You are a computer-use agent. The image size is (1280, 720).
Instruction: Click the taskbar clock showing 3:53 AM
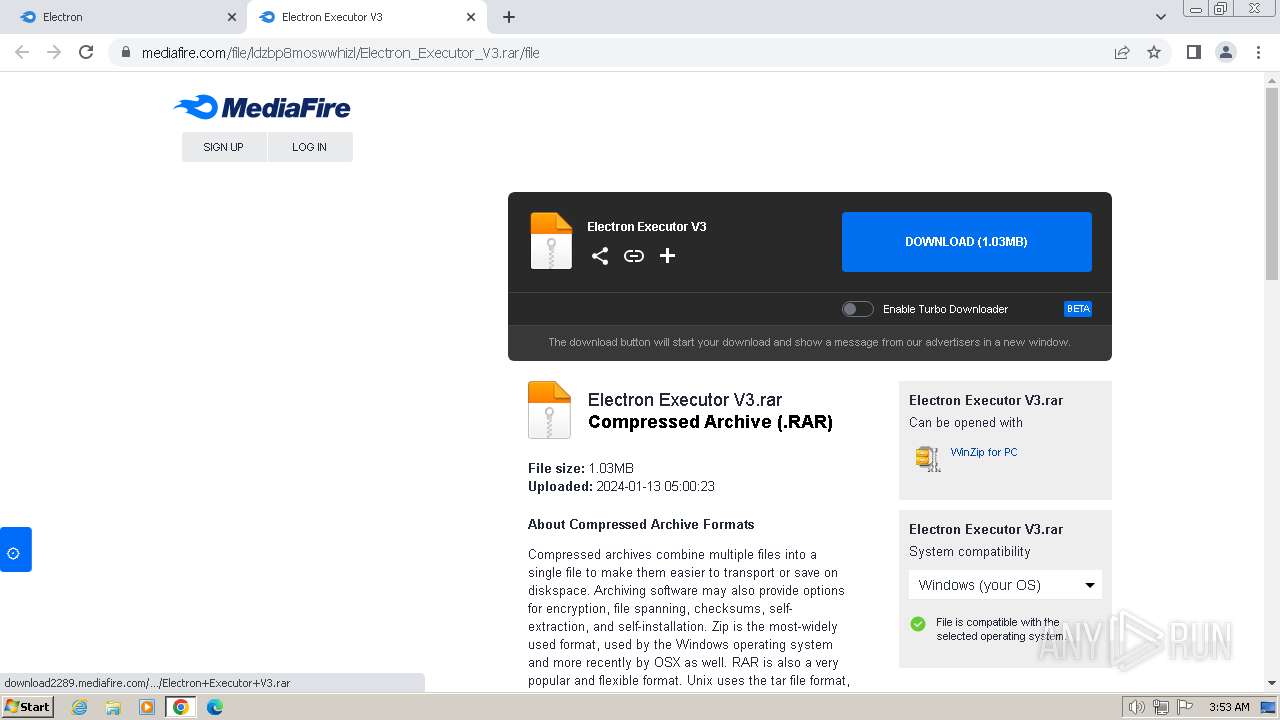click(1228, 707)
